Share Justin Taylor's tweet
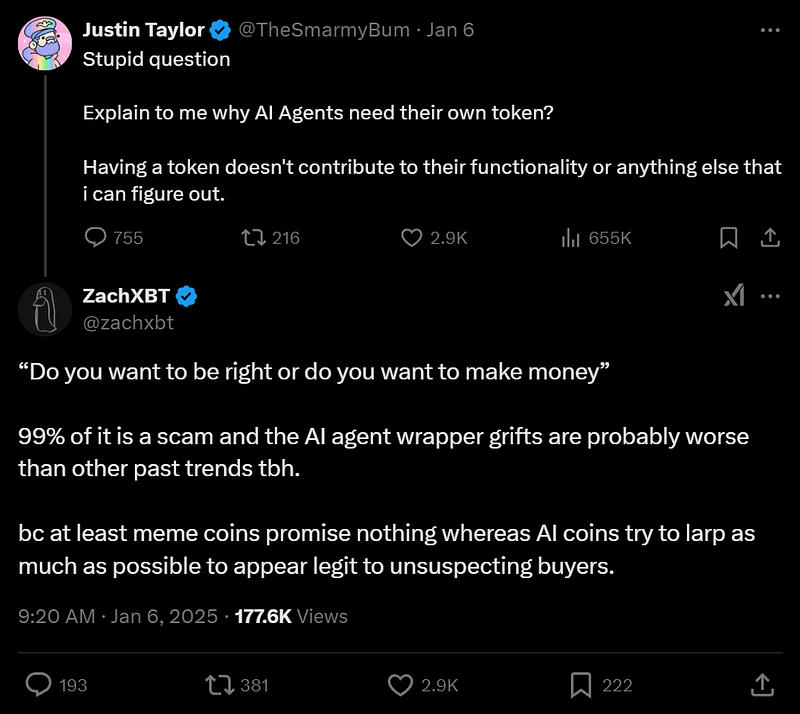The height and width of the screenshot is (714, 800). pos(770,238)
